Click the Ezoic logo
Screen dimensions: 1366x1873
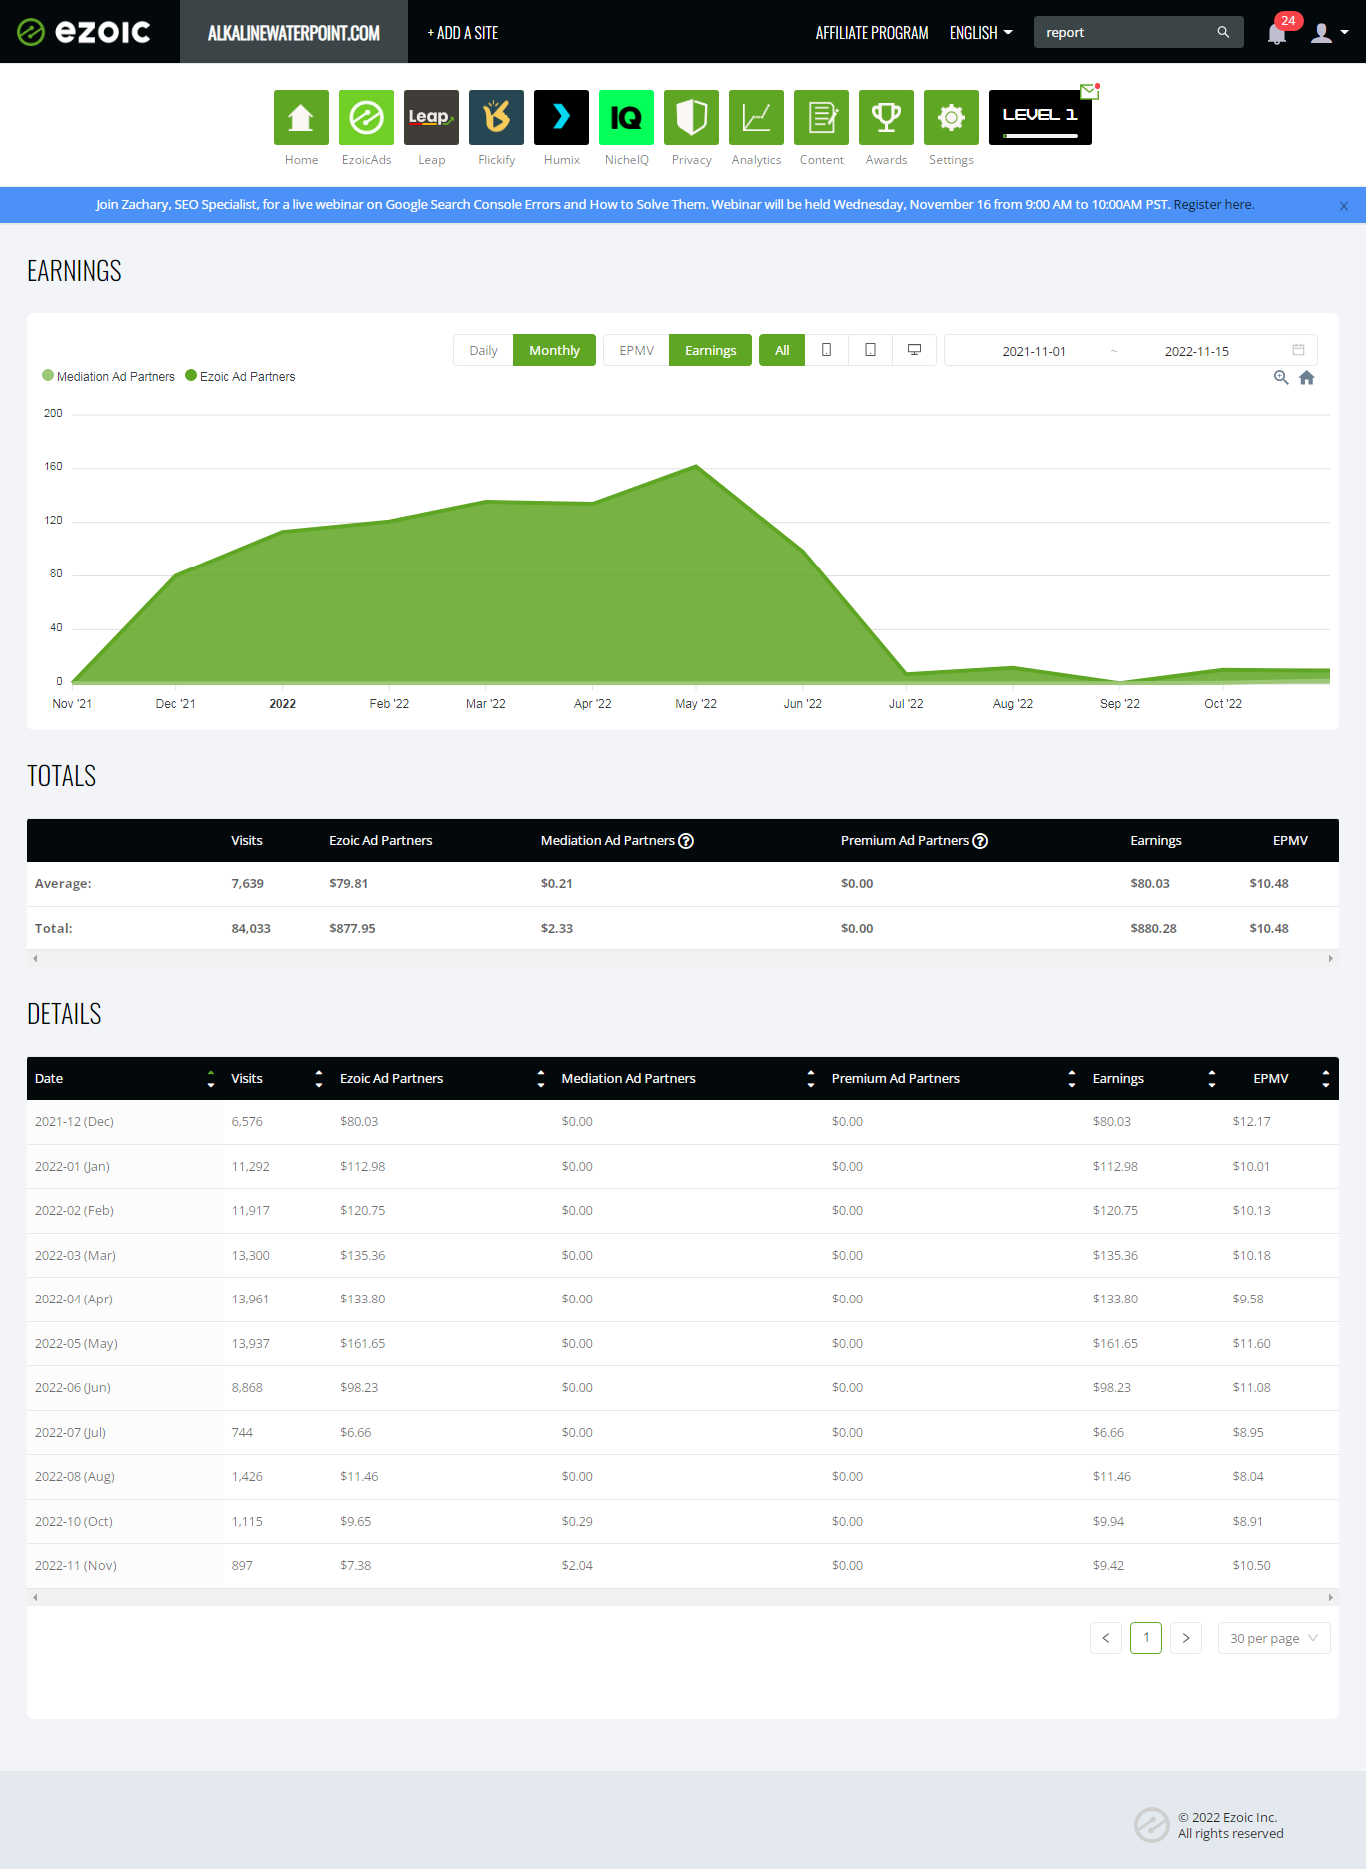84,32
